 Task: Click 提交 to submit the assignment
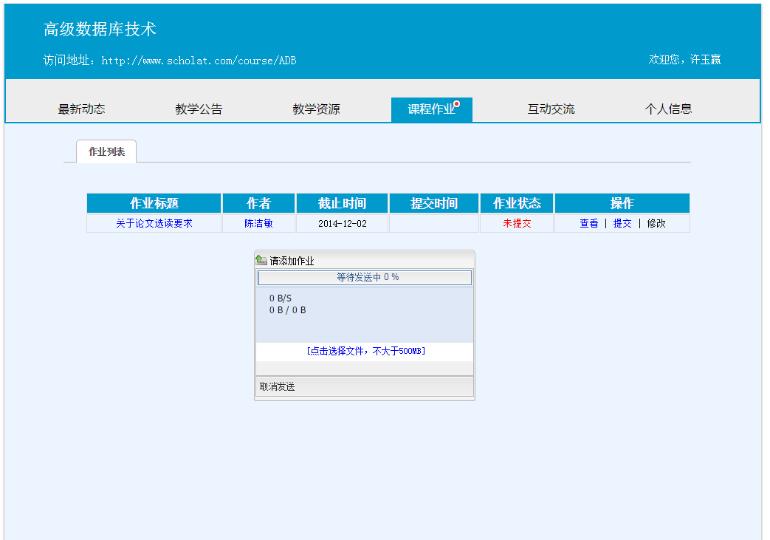coord(622,224)
